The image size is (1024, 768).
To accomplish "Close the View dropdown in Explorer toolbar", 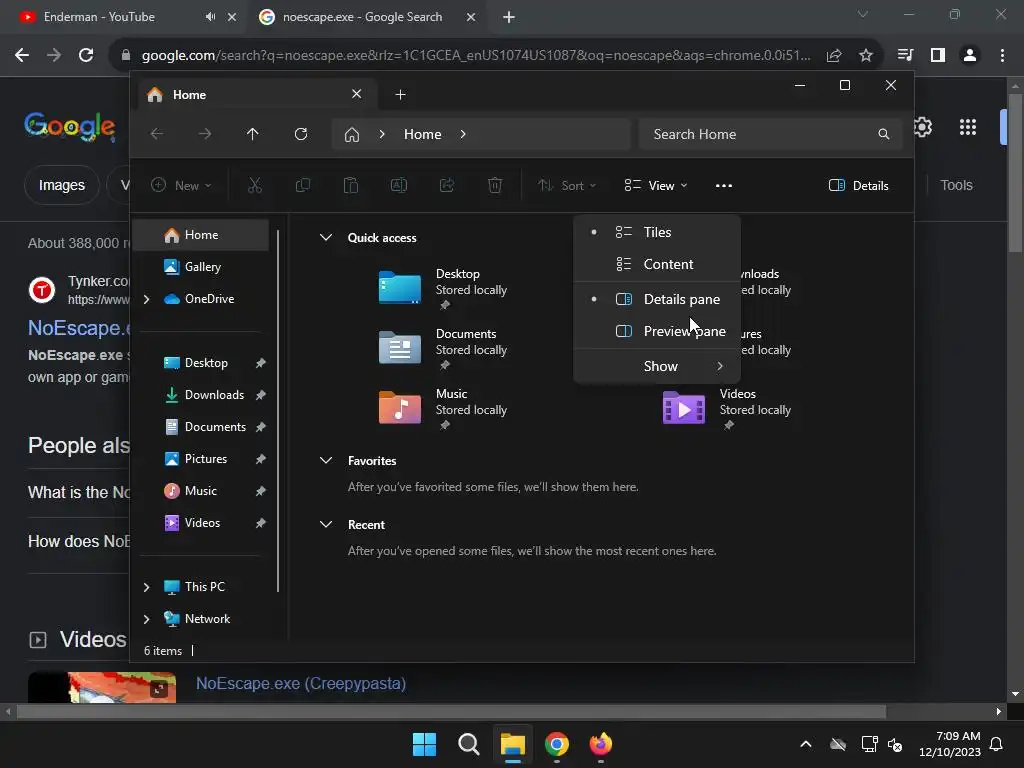I will tap(656, 185).
